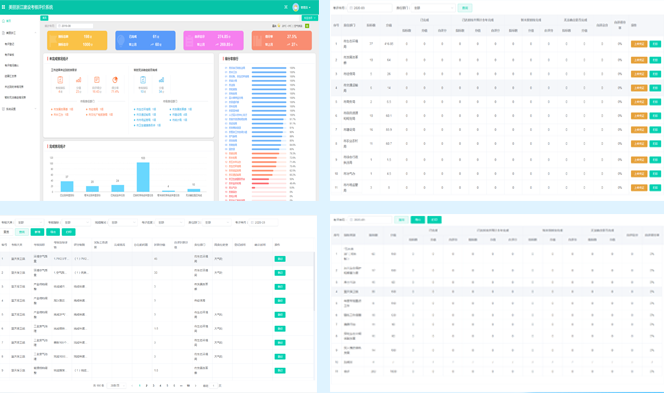Click the teal search button next to the department dropdown
The width and height of the screenshot is (664, 393).
coord(465,8)
